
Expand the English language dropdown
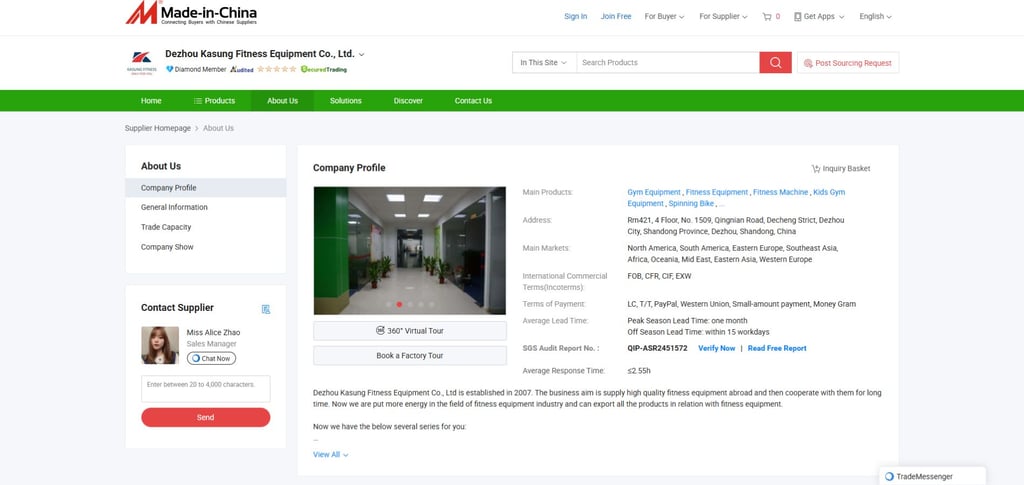(875, 16)
